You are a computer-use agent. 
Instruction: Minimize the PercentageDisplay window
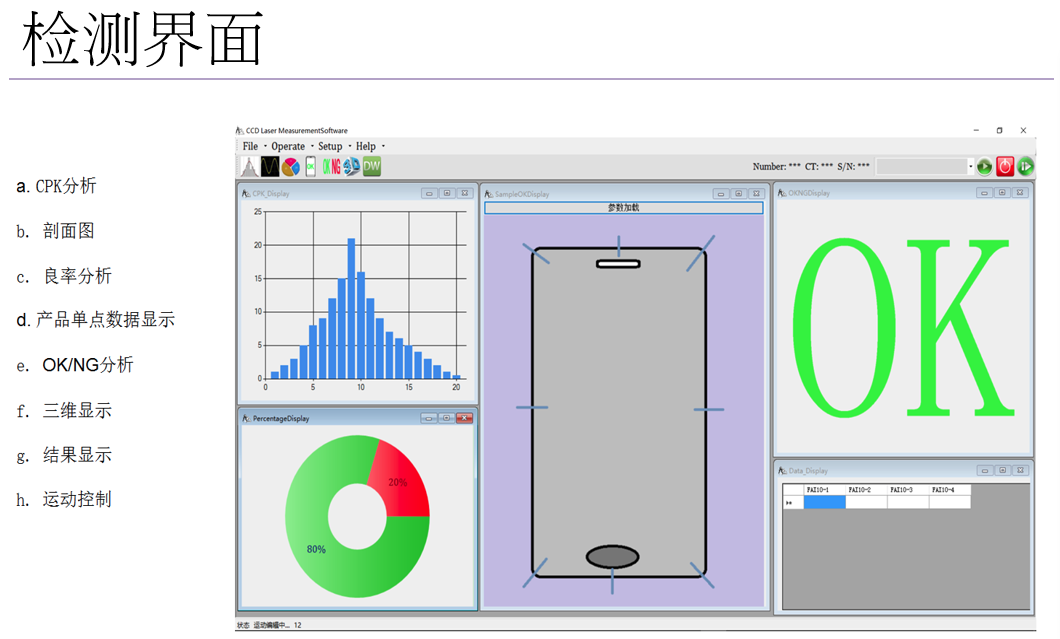click(x=429, y=419)
